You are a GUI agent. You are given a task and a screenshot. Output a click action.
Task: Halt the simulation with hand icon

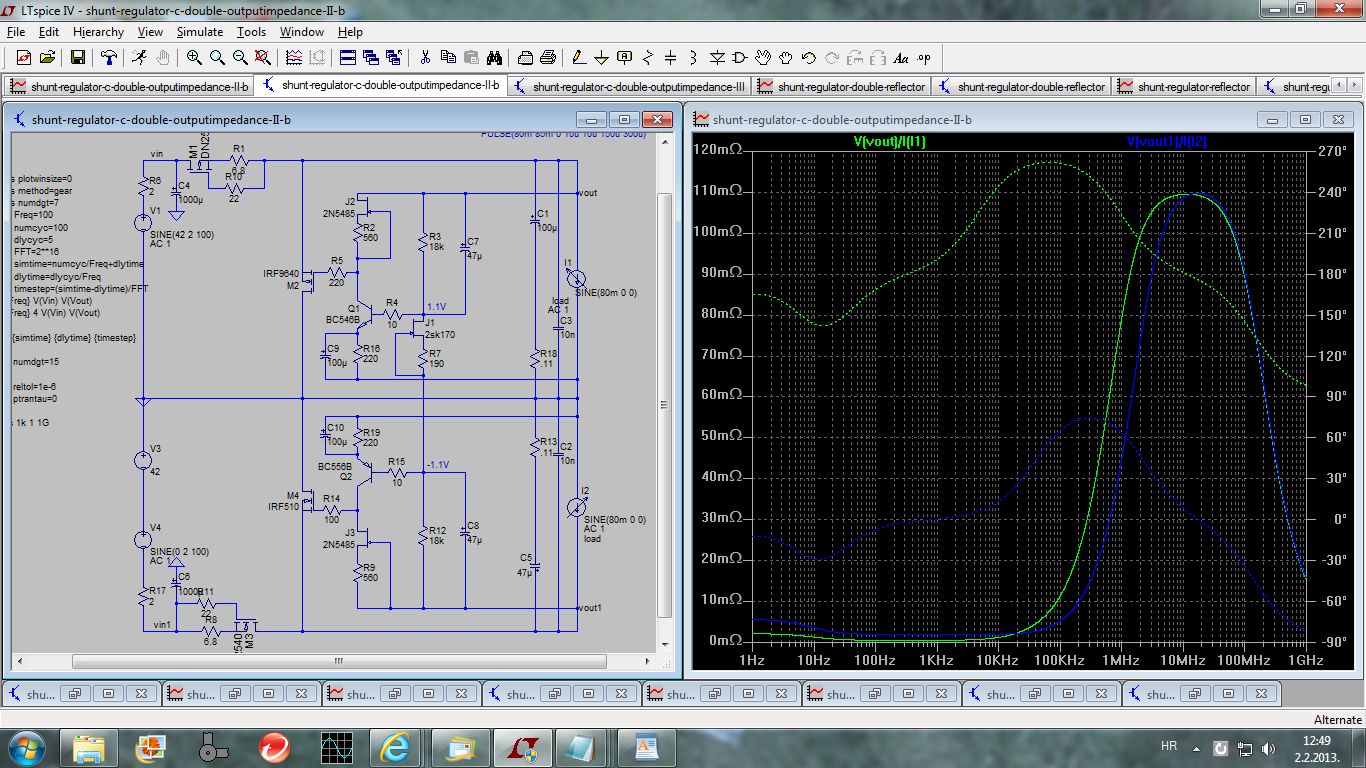point(162,57)
